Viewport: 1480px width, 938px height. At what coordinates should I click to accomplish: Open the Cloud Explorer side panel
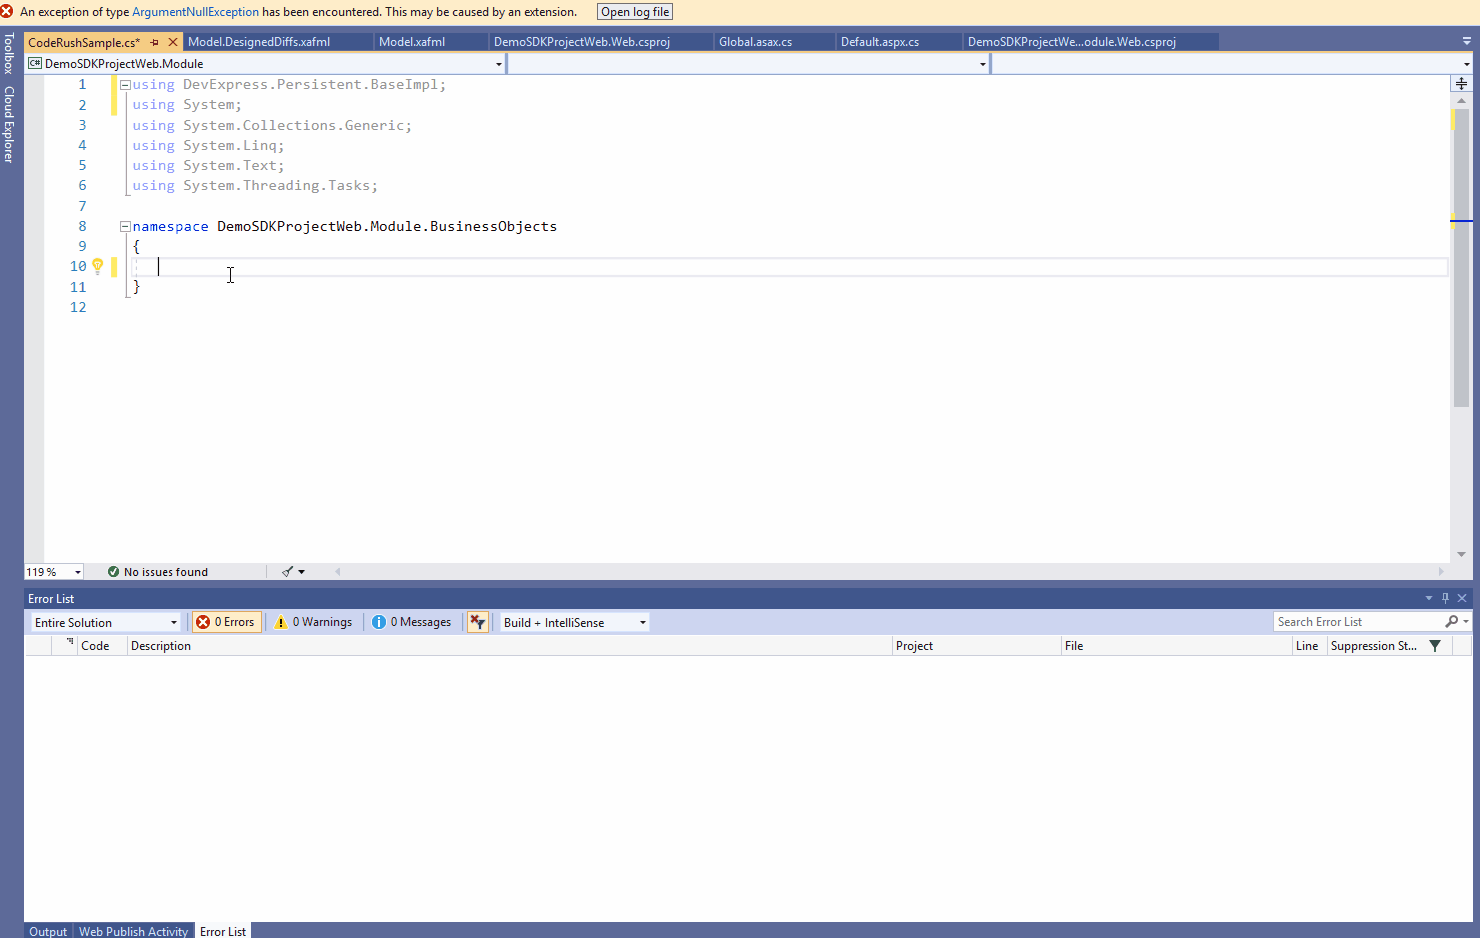(x=9, y=124)
